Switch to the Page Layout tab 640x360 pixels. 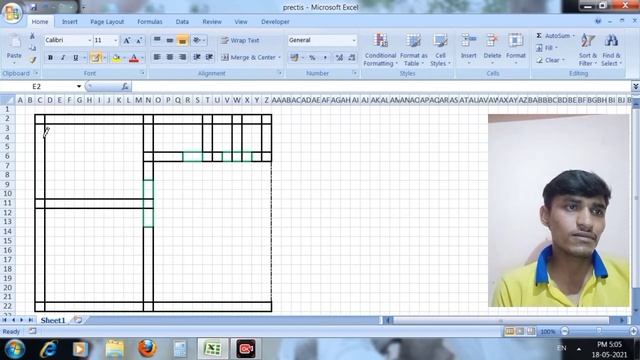(x=107, y=22)
